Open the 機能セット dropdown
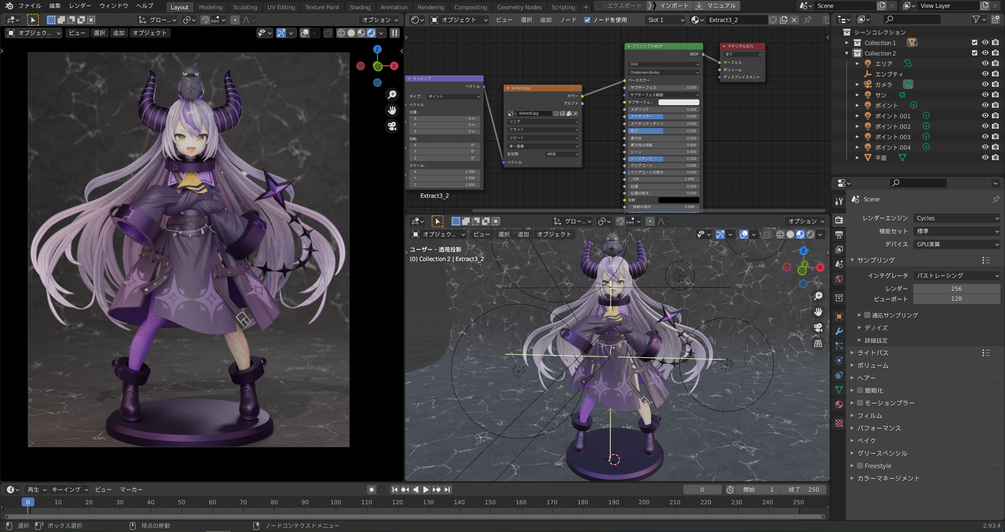1005x532 pixels. 956,231
